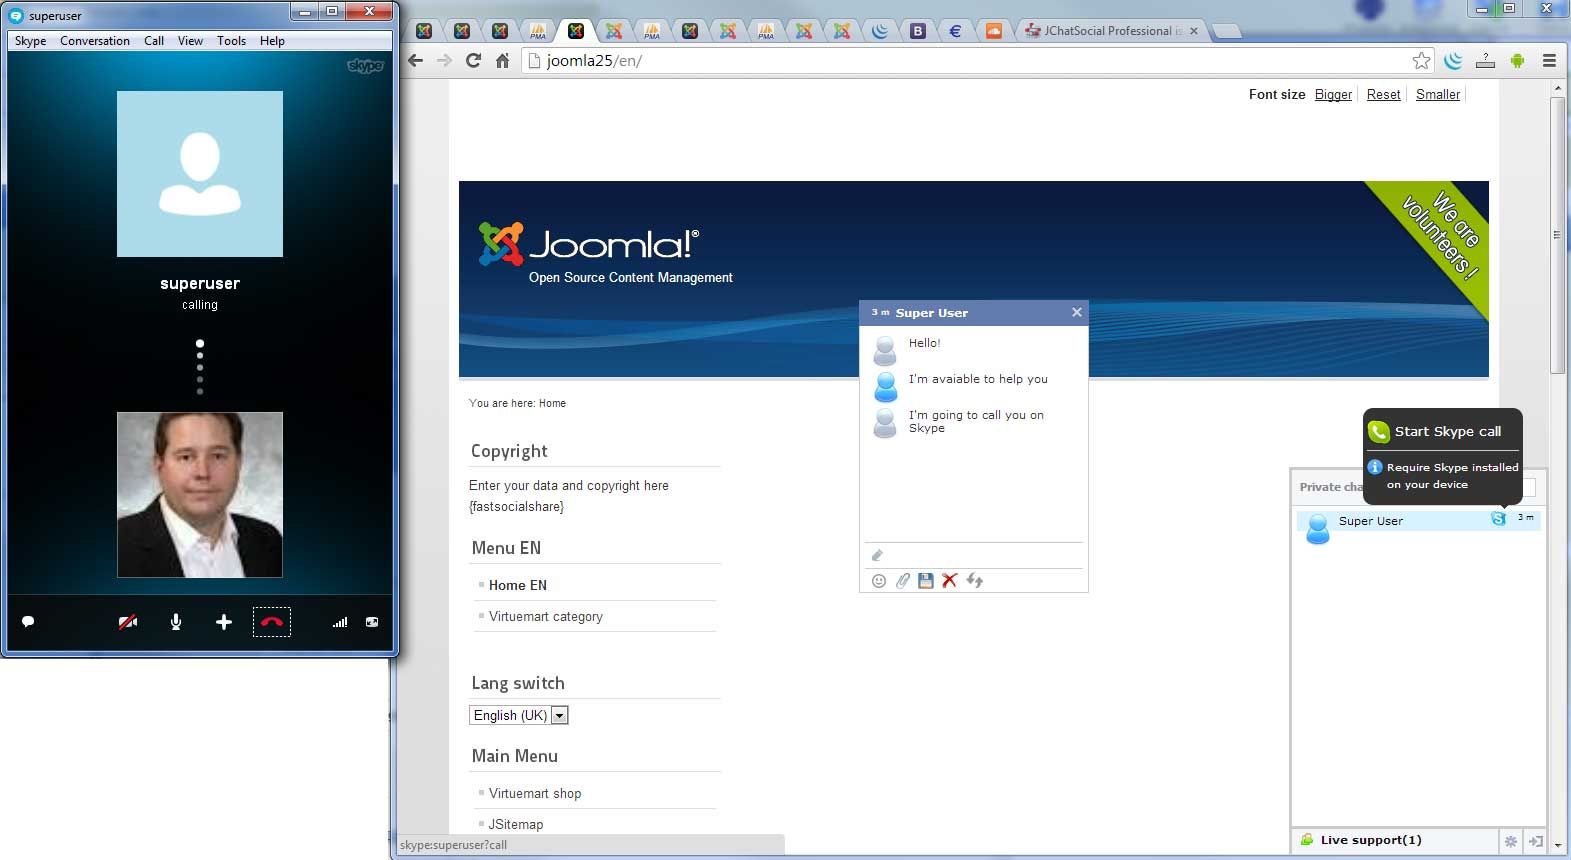Open the Help menu in Skype
This screenshot has width=1571, height=860.
[272, 41]
